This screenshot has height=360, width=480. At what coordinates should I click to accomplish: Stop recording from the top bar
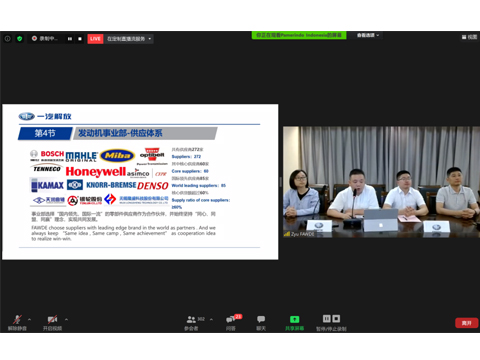80,39
